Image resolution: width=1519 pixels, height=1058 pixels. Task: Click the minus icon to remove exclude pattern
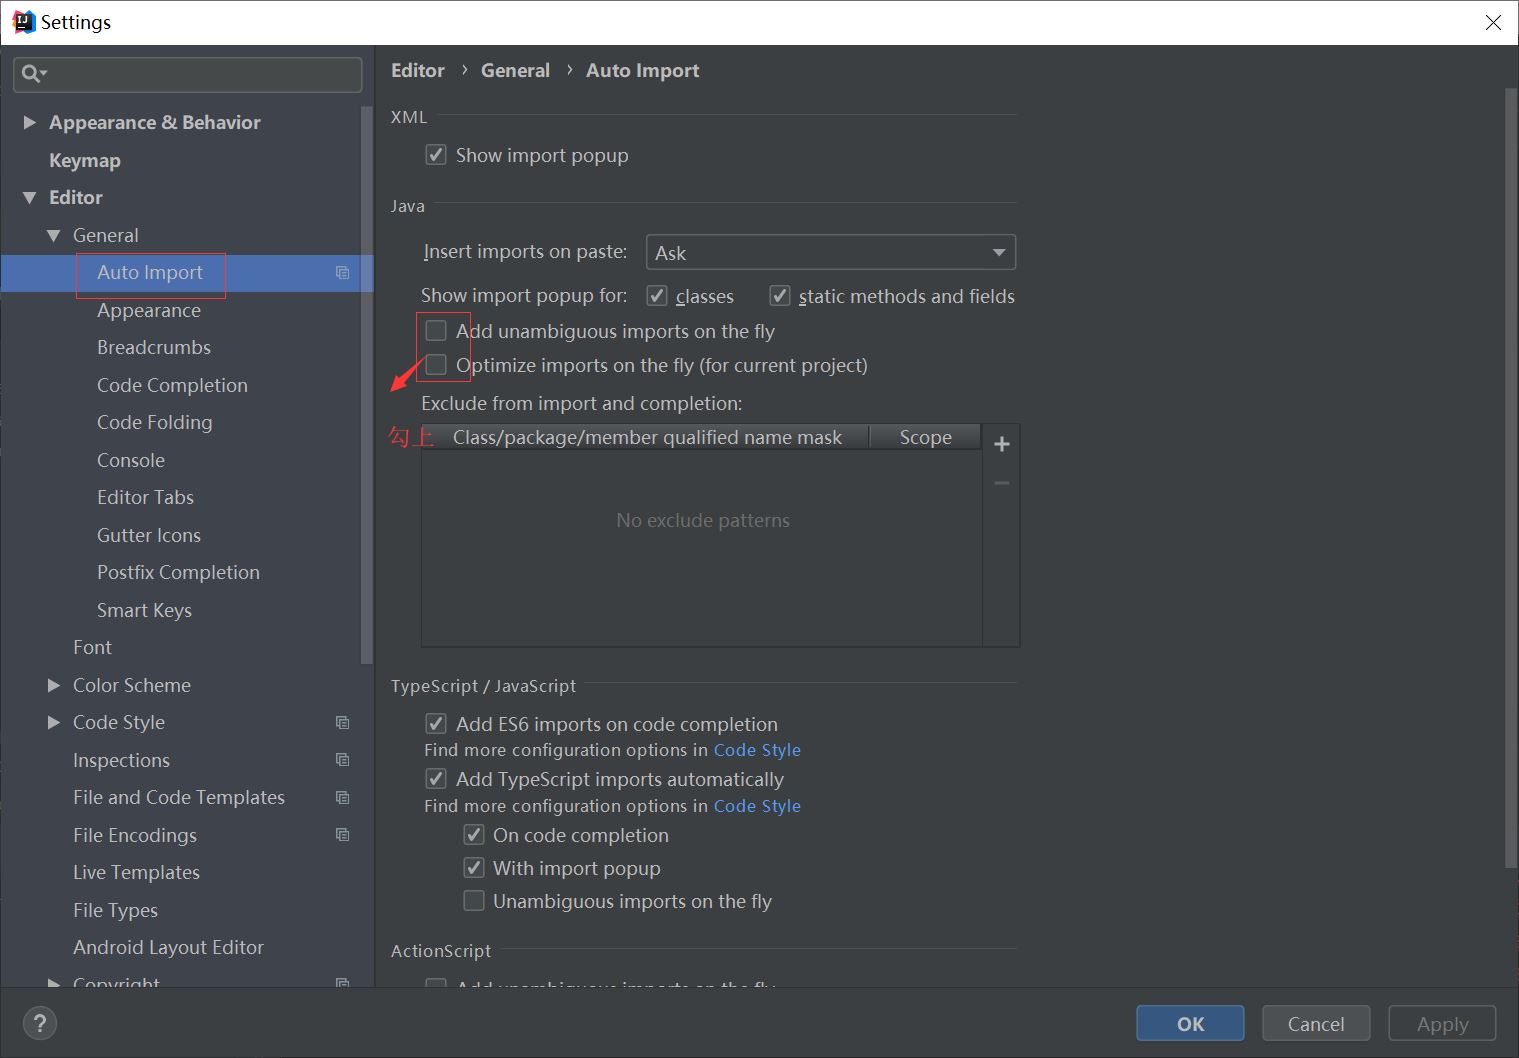(1002, 483)
